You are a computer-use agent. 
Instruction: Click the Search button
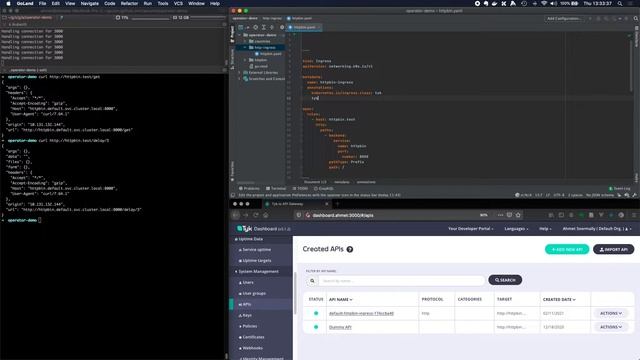(x=505, y=280)
